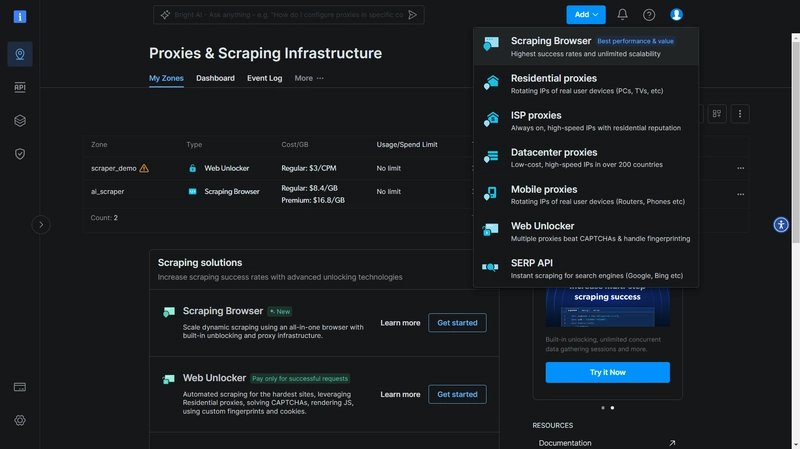This screenshot has width=800, height=449.
Task: Click the SERP API search icon
Action: [490, 267]
